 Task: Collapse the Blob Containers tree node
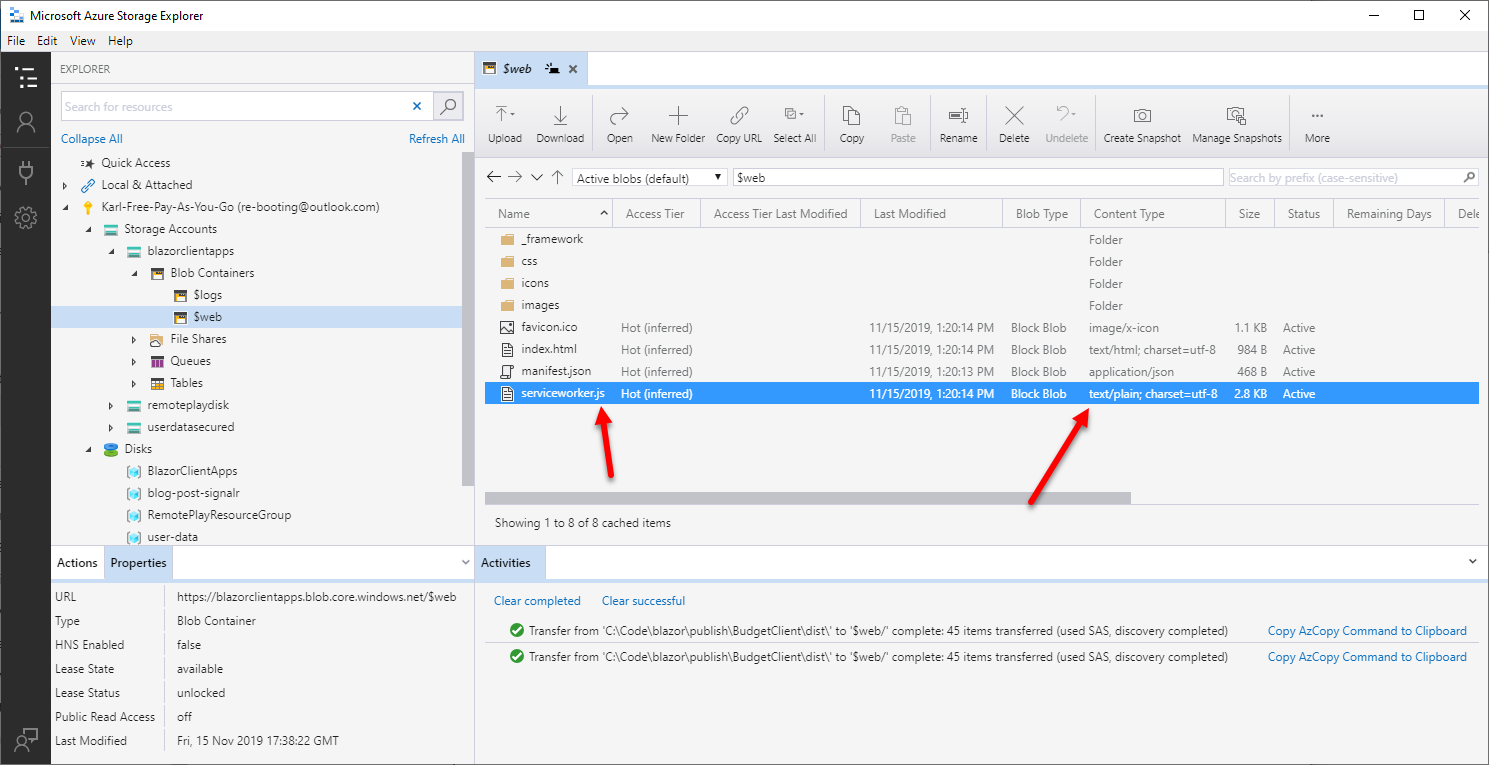point(135,272)
